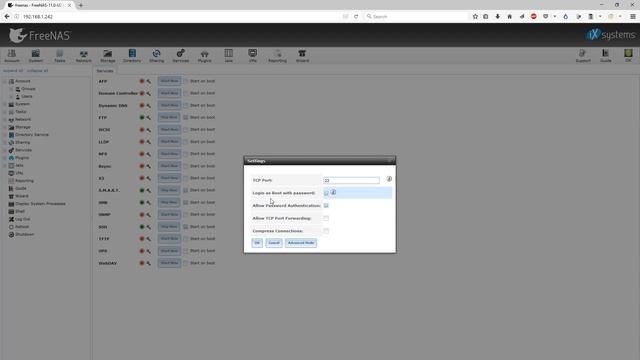Open the Guide toolbar icon

pos(606,56)
